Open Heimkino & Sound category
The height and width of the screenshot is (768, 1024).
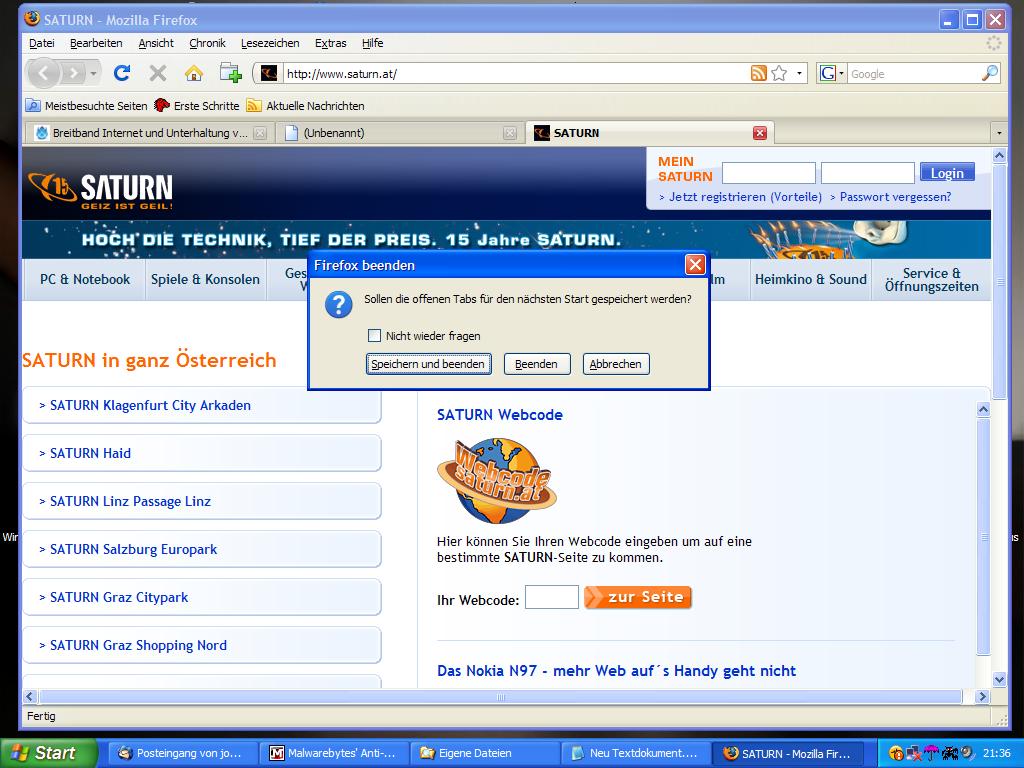tap(810, 280)
